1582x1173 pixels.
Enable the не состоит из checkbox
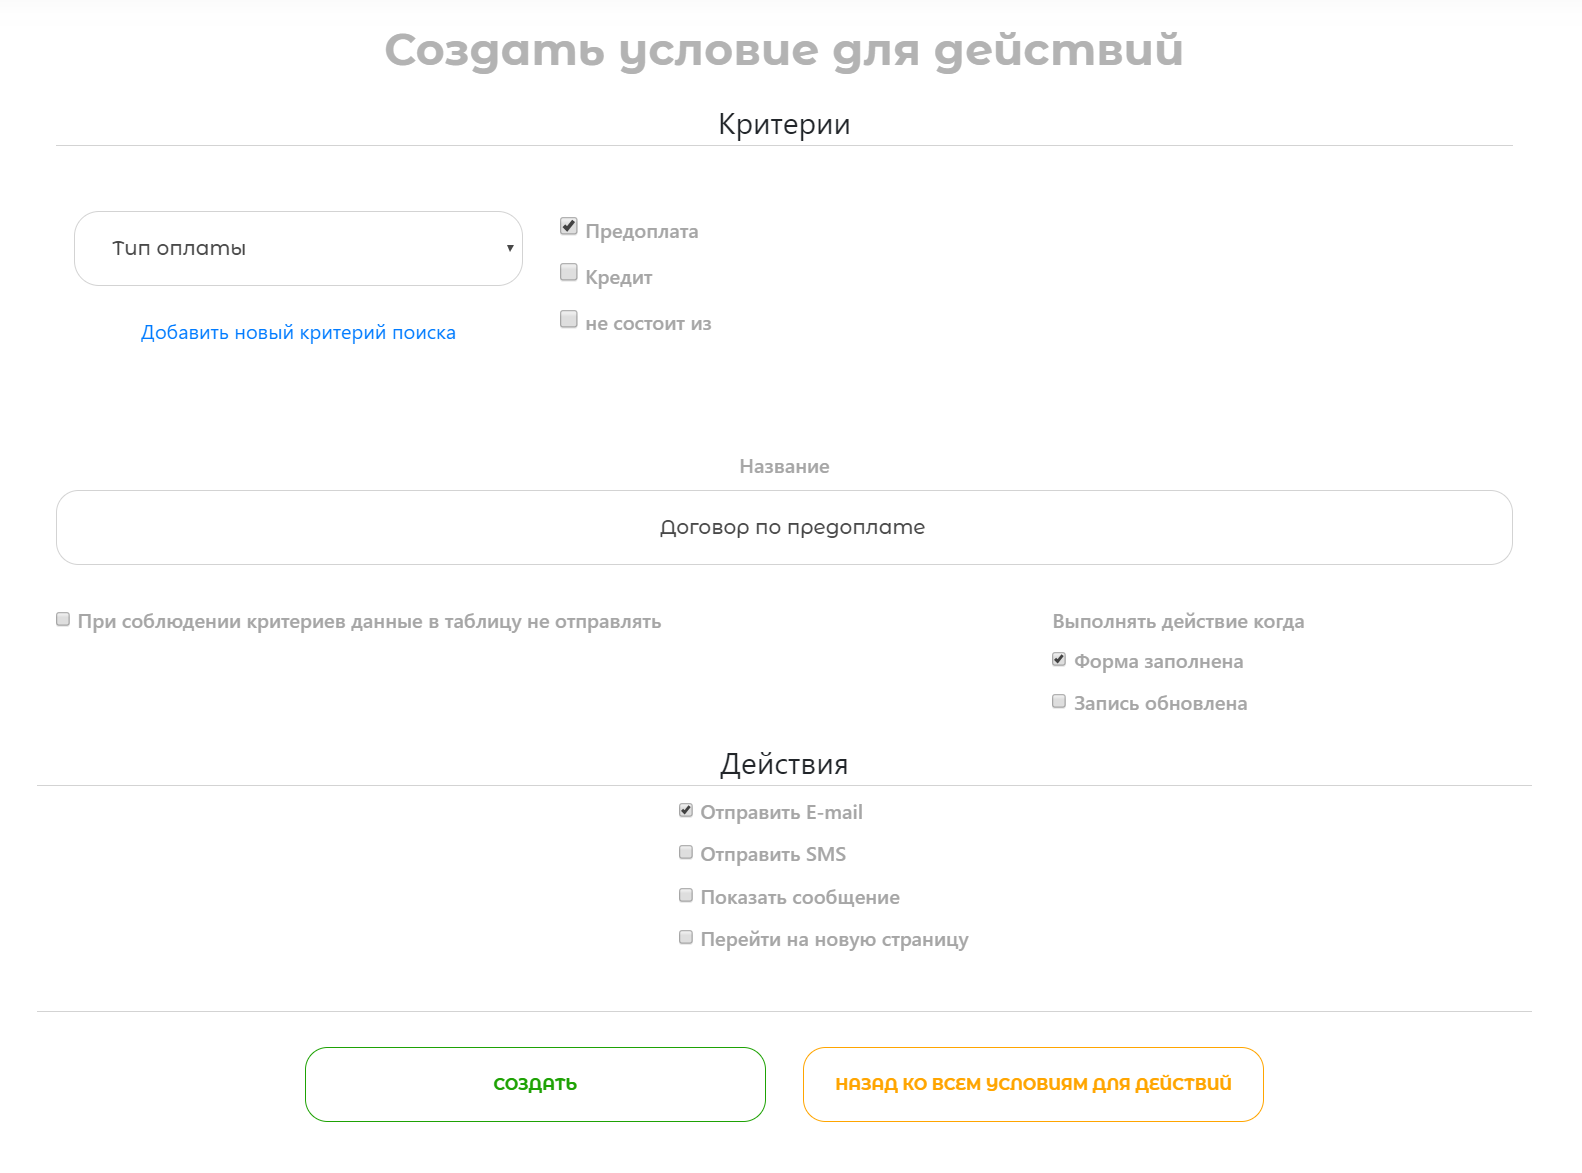click(569, 319)
